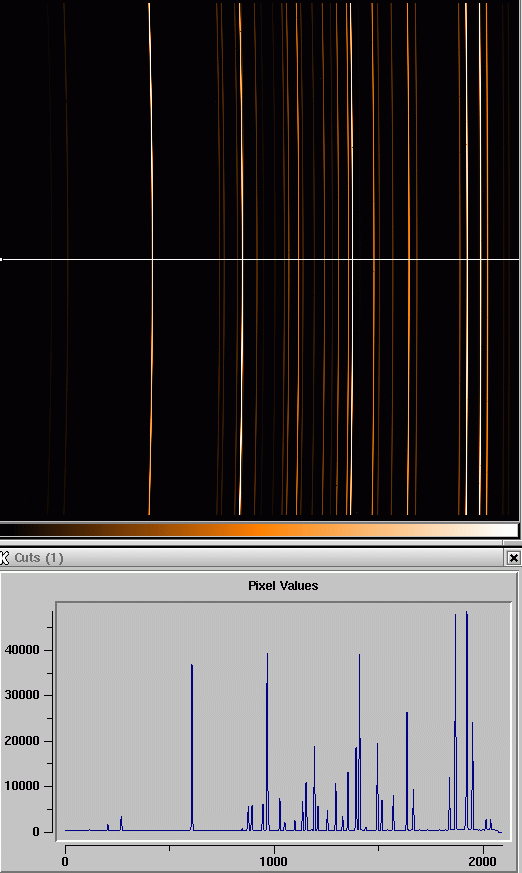Click the cut line's left end marker
This screenshot has height=873, width=522.
(x=2, y=259)
